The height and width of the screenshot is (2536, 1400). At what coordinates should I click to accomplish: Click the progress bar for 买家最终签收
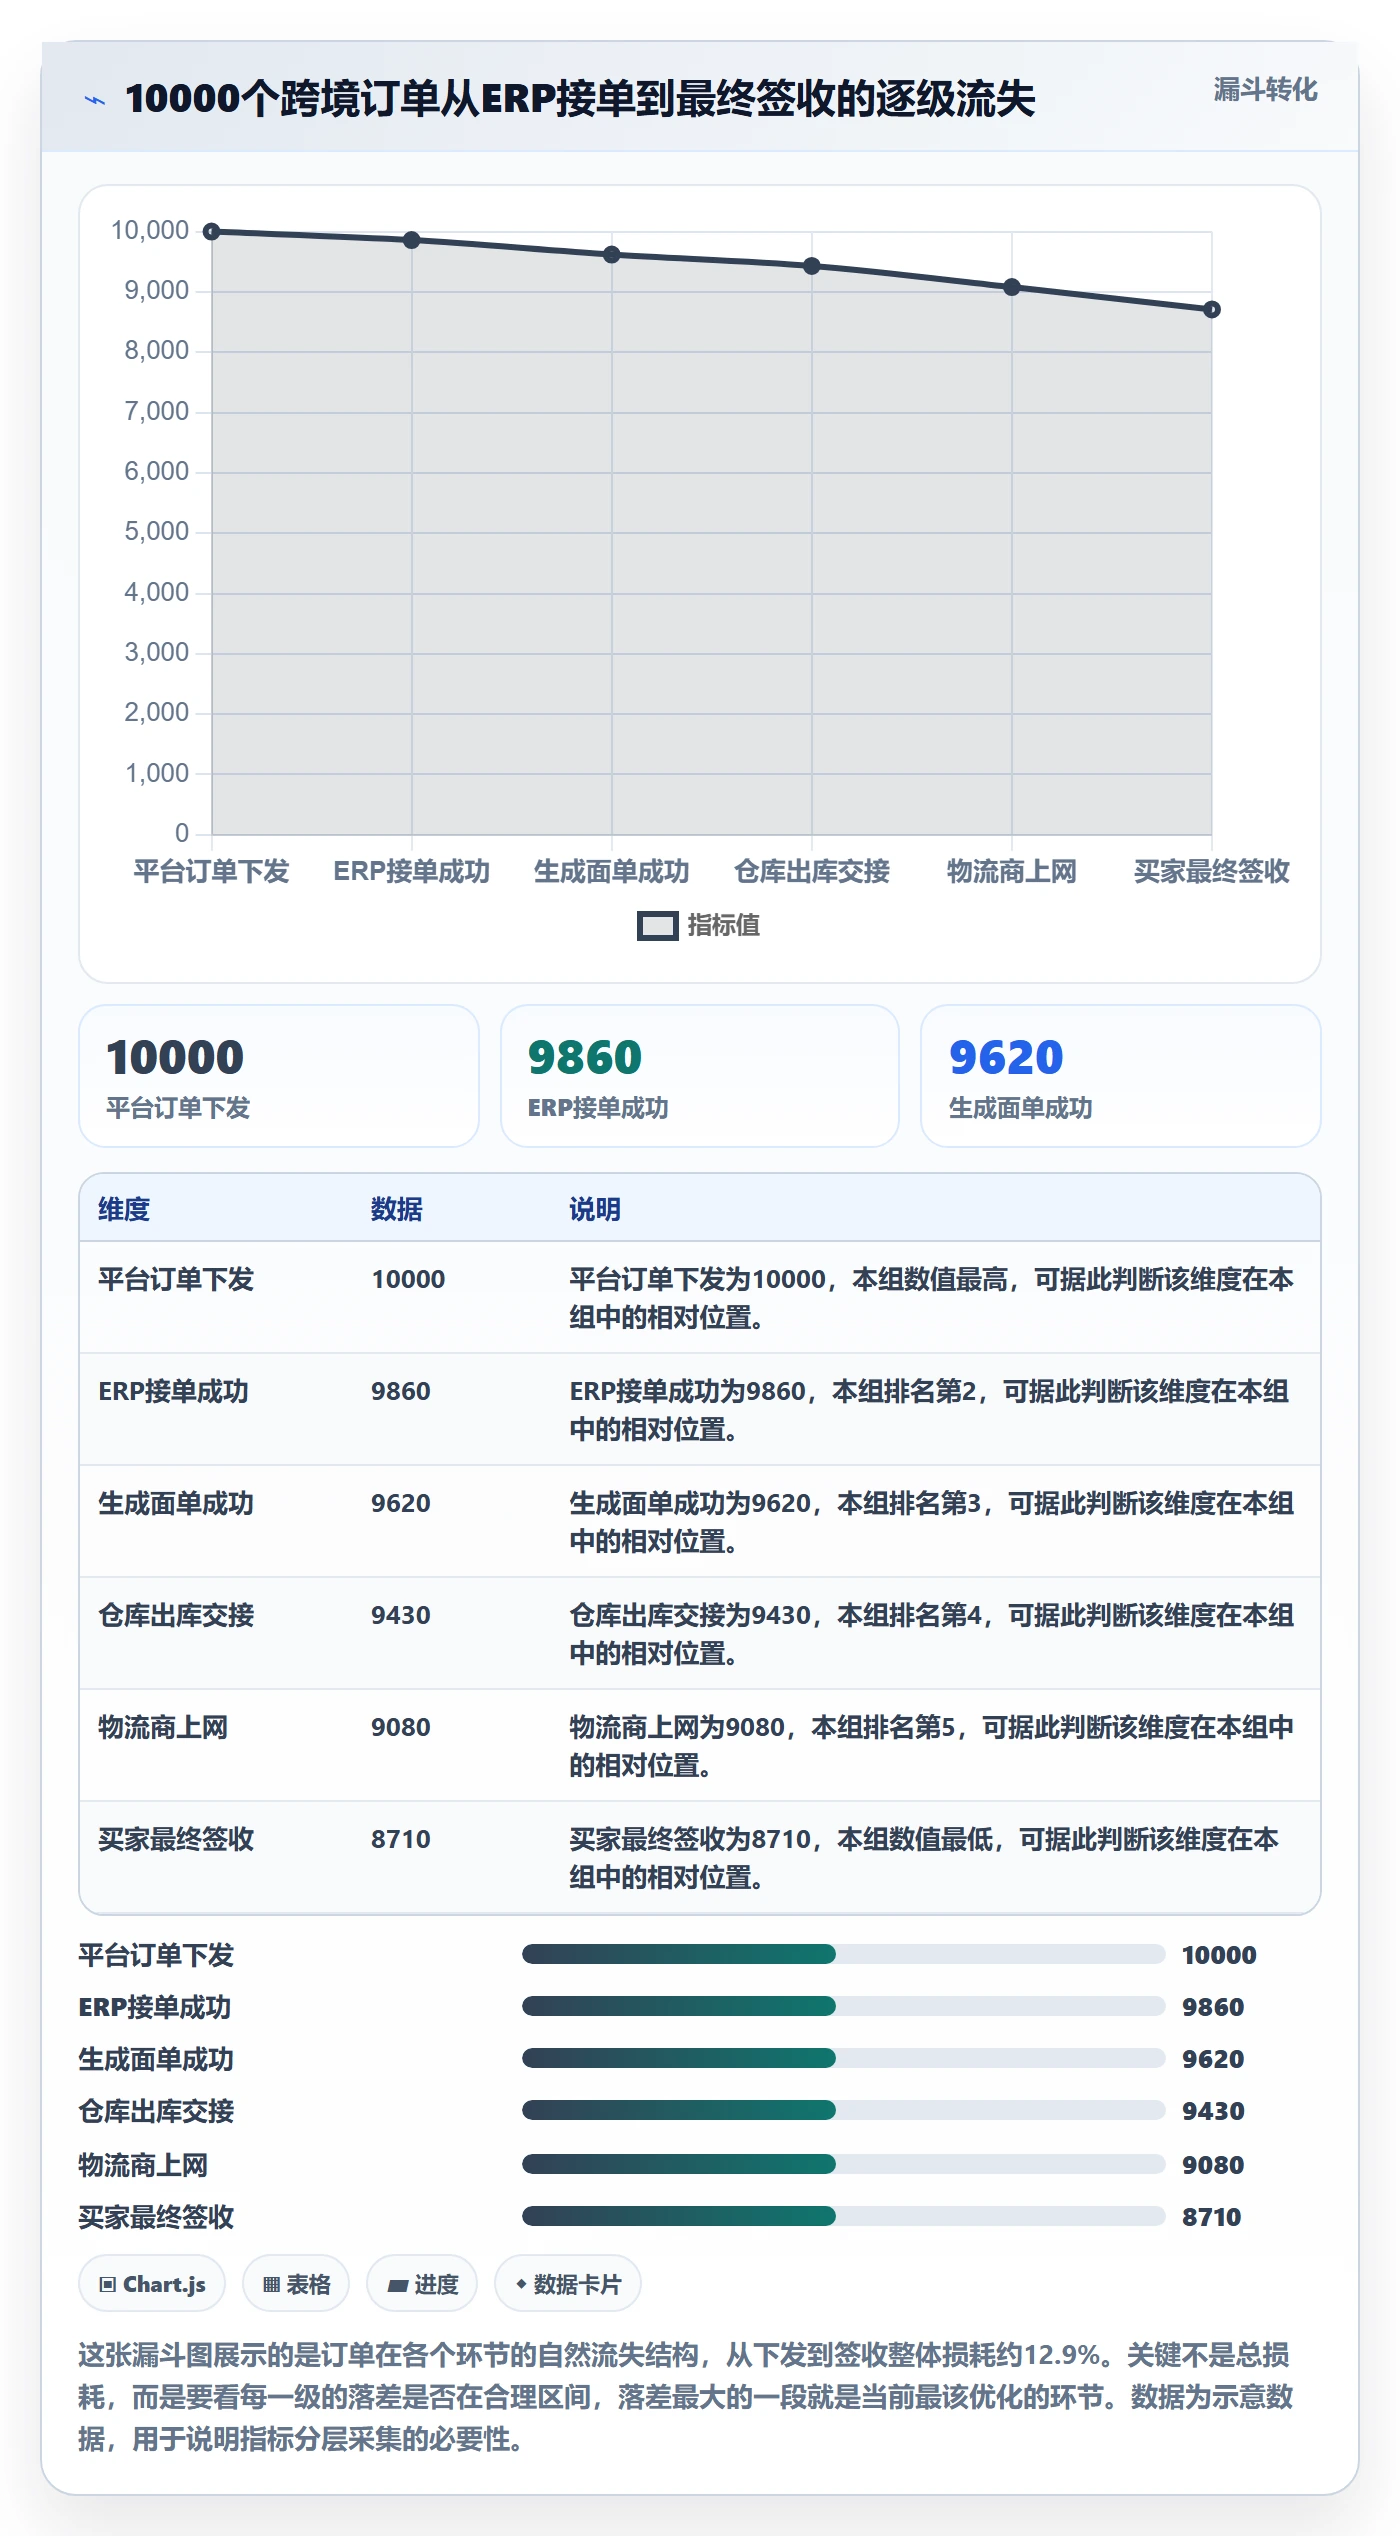(844, 2216)
